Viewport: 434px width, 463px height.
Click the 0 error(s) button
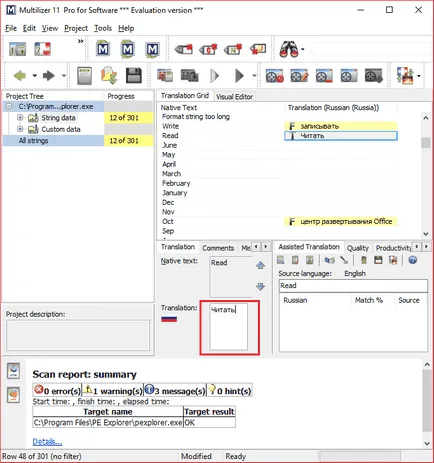point(57,390)
